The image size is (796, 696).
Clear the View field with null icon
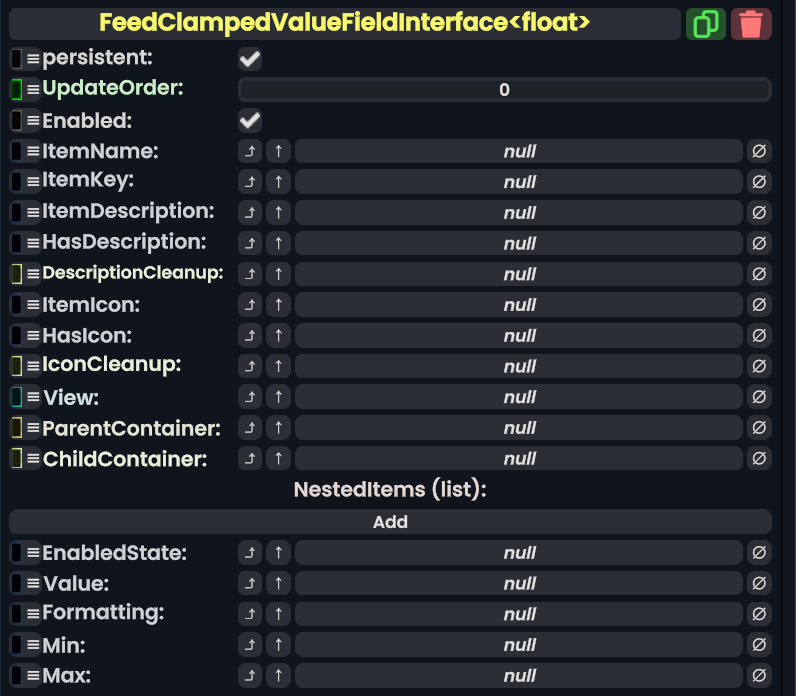(759, 397)
